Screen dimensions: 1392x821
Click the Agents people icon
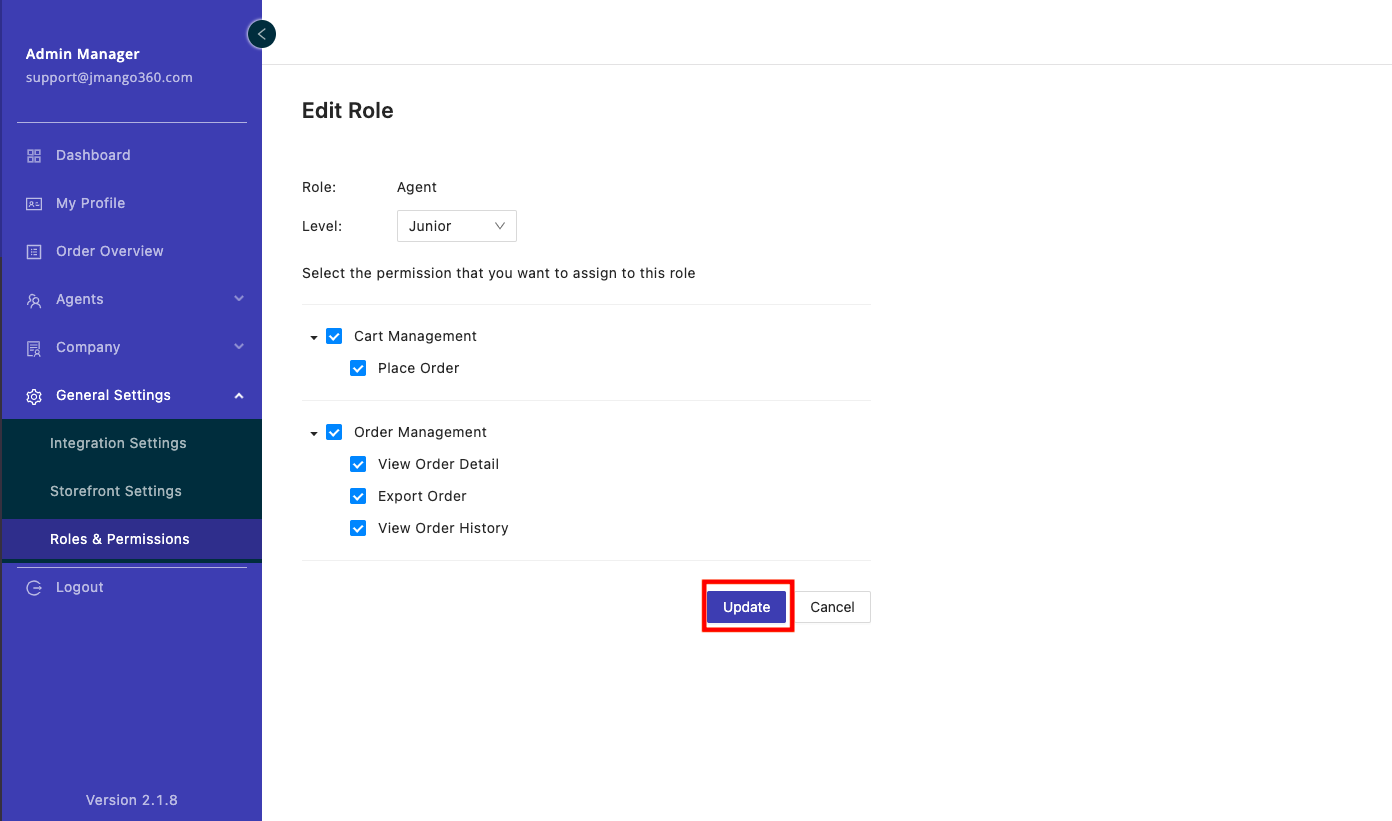click(x=34, y=300)
